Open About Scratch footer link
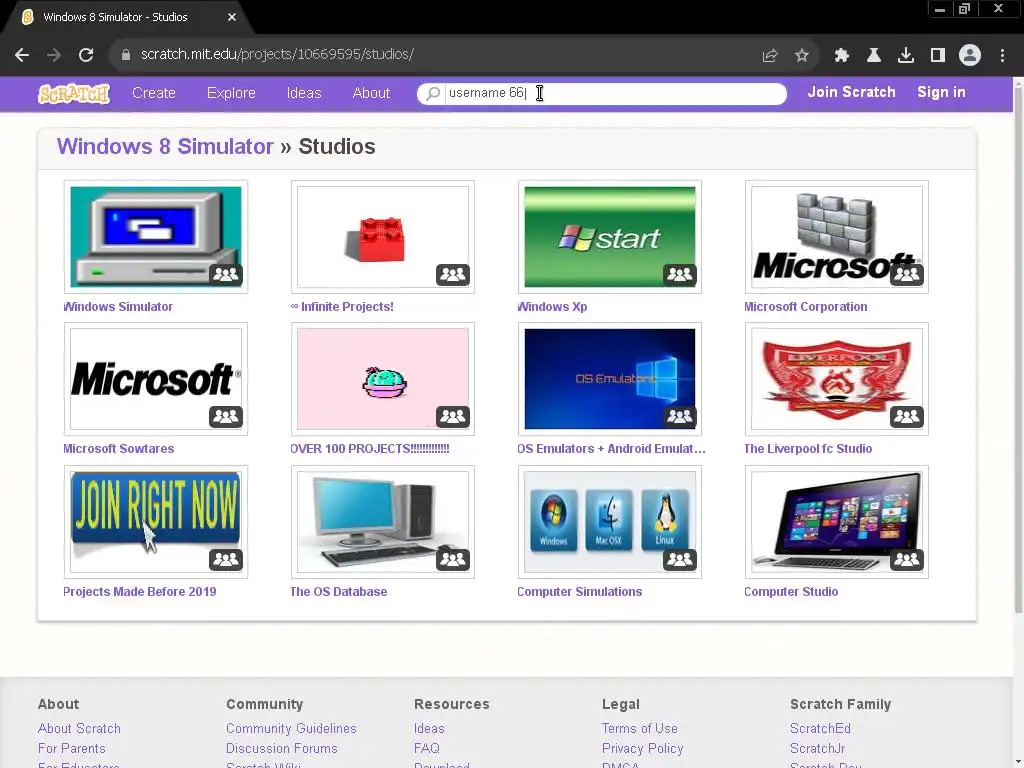This screenshot has height=768, width=1024. point(79,728)
